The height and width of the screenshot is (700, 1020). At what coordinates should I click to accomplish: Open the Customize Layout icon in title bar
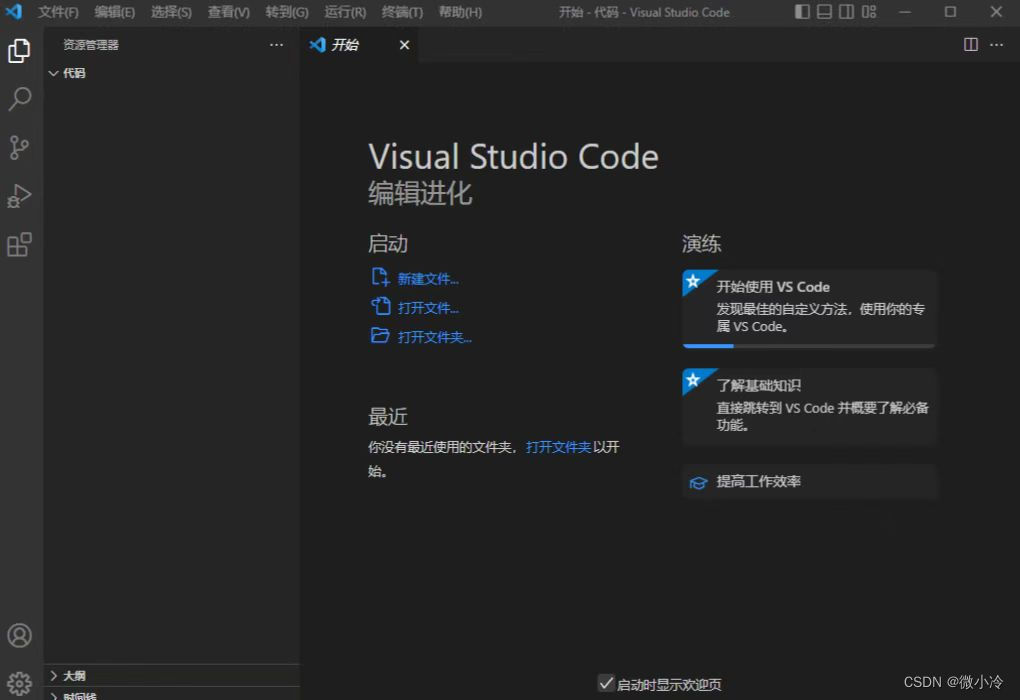(x=869, y=12)
